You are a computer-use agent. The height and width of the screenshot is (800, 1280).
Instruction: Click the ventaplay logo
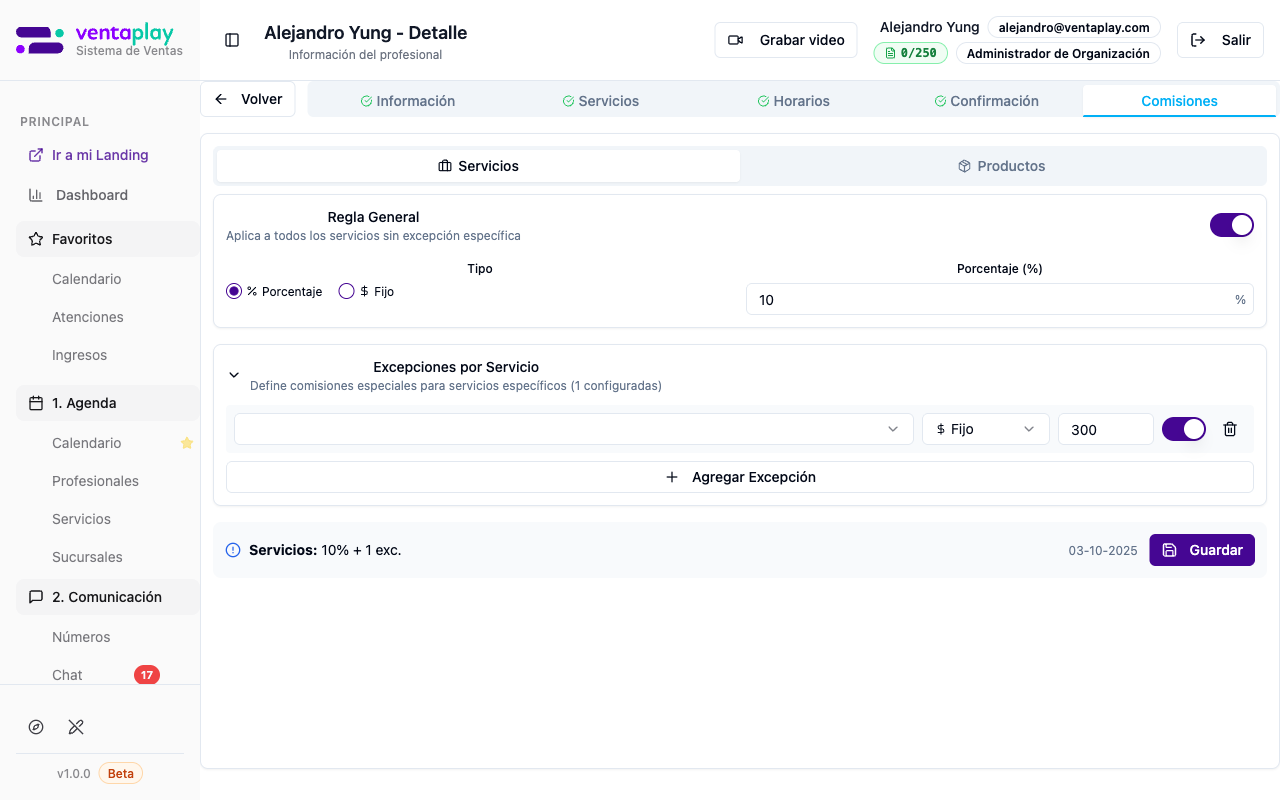pos(100,40)
